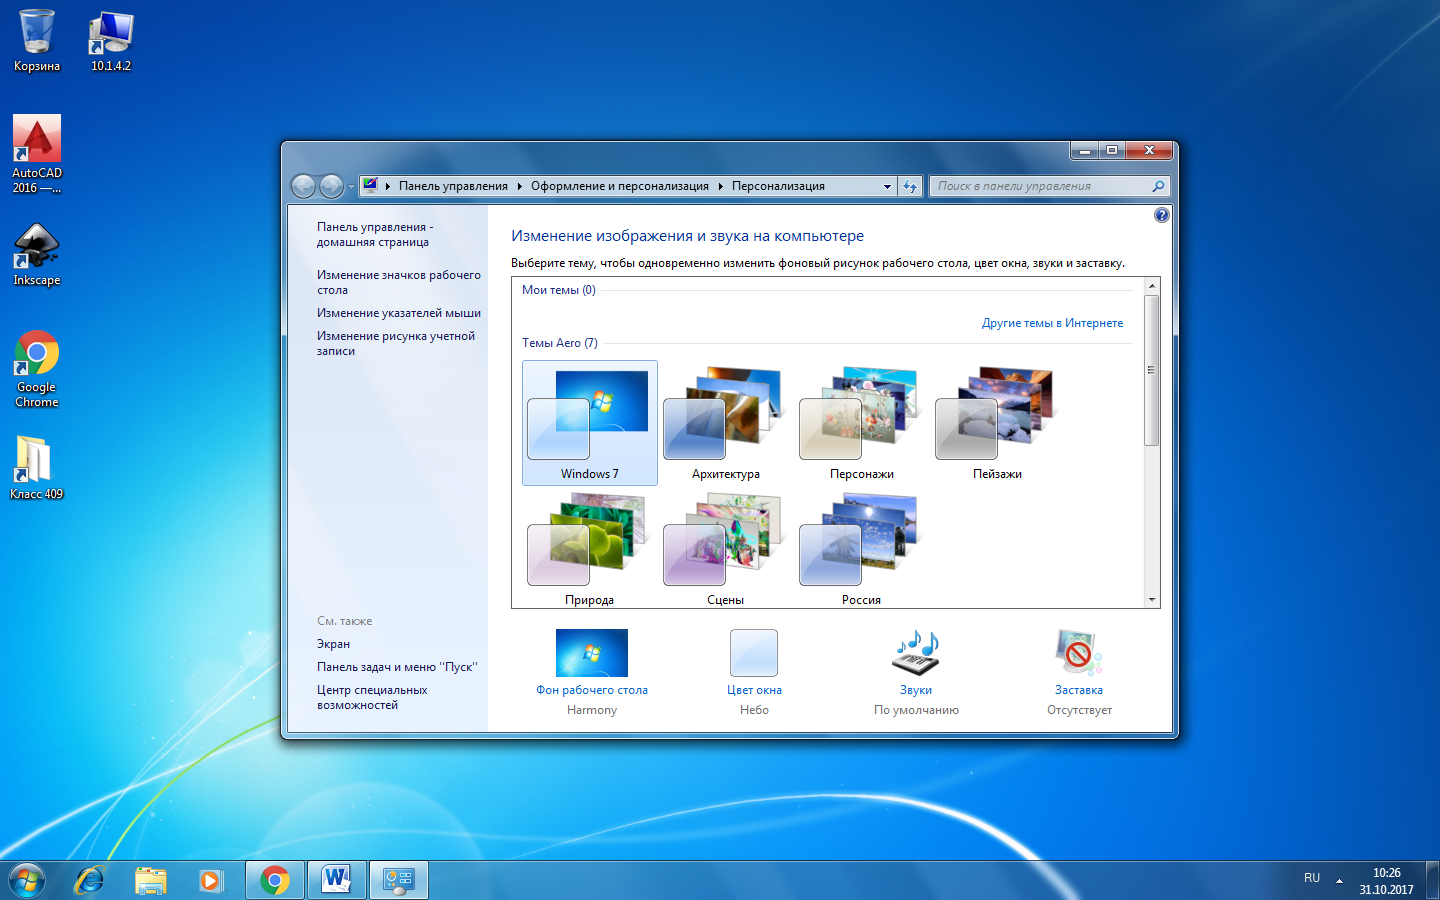Apply the Персонажи theme

862,422
